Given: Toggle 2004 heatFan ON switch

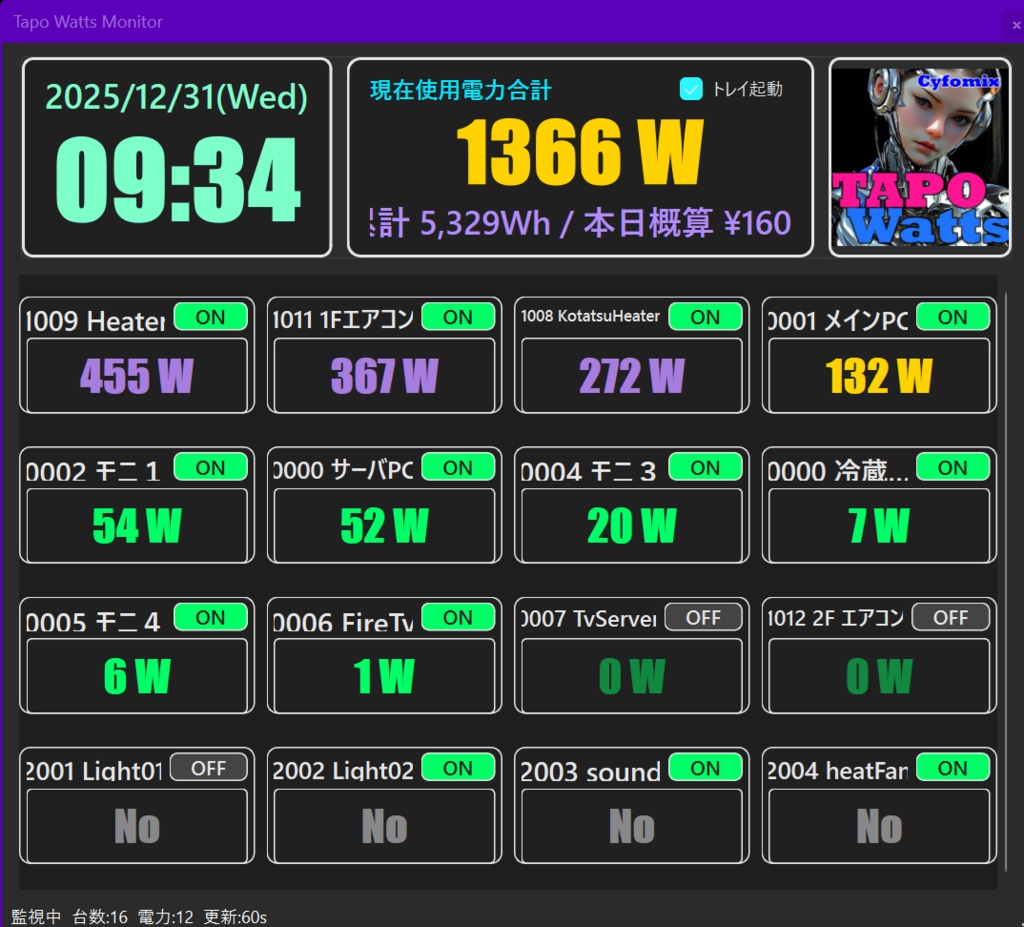Looking at the screenshot, I should tap(952, 767).
